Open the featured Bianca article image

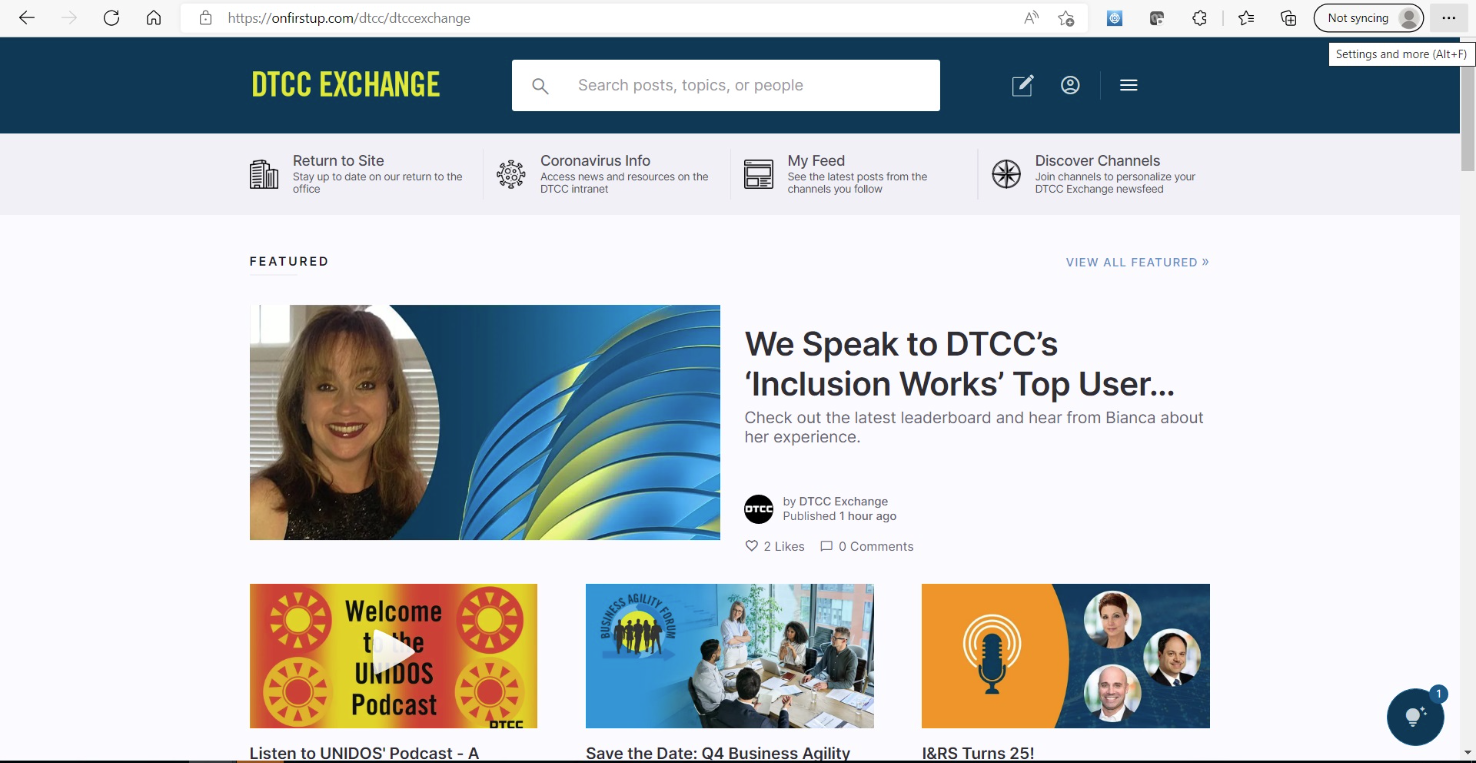click(x=485, y=422)
